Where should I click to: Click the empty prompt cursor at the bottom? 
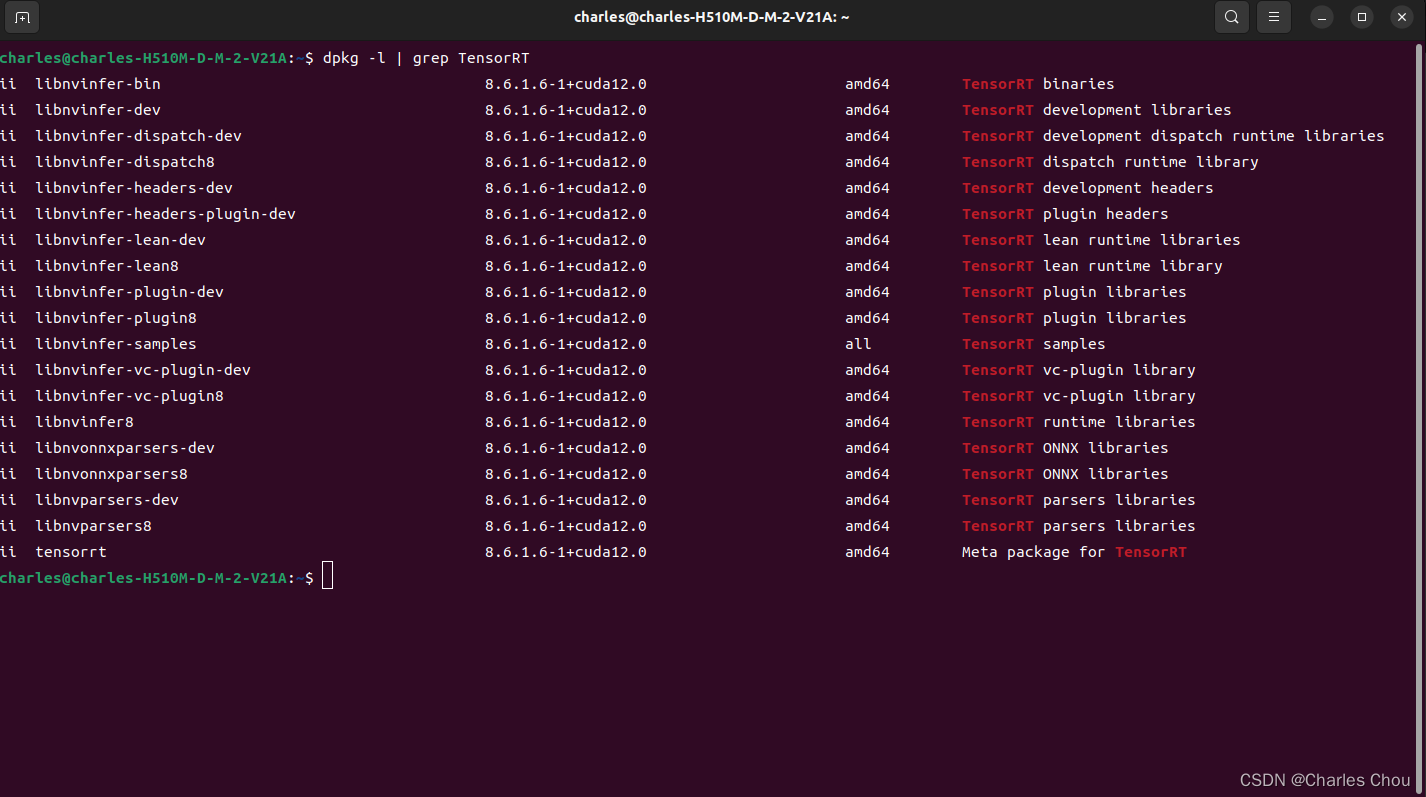[x=328, y=577]
